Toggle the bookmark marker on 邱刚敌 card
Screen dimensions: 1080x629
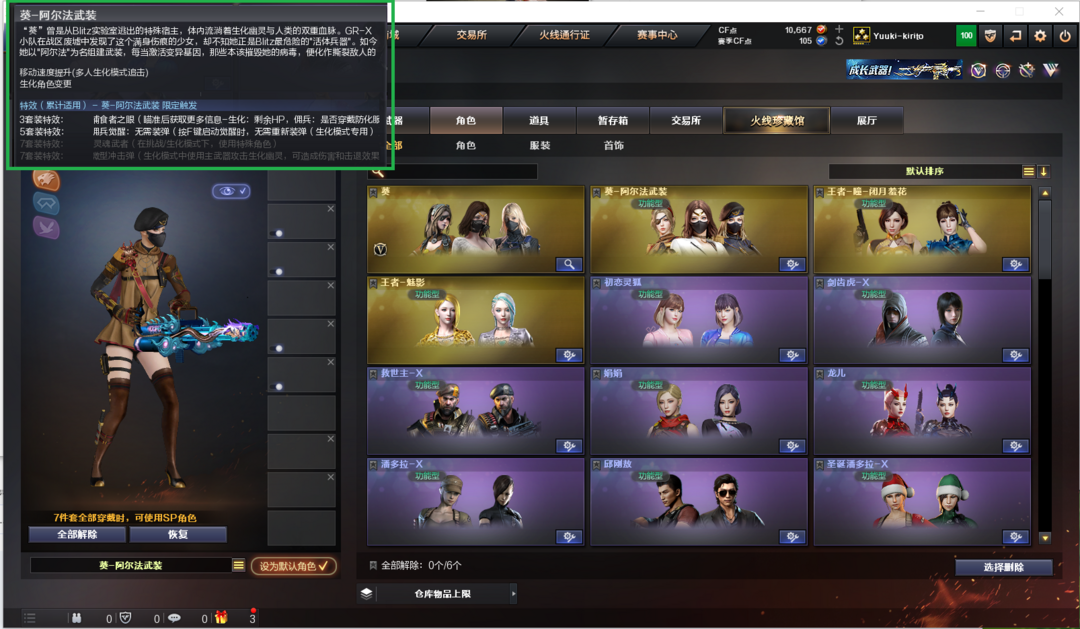click(x=596, y=465)
